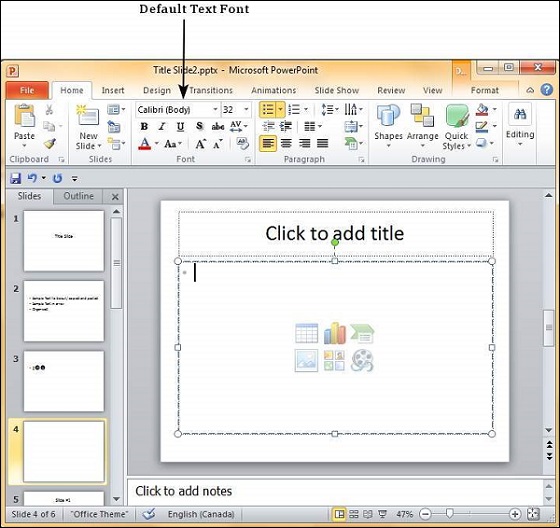This screenshot has width=560, height=528.
Task: Switch to the Slide Show tab
Action: tap(337, 90)
